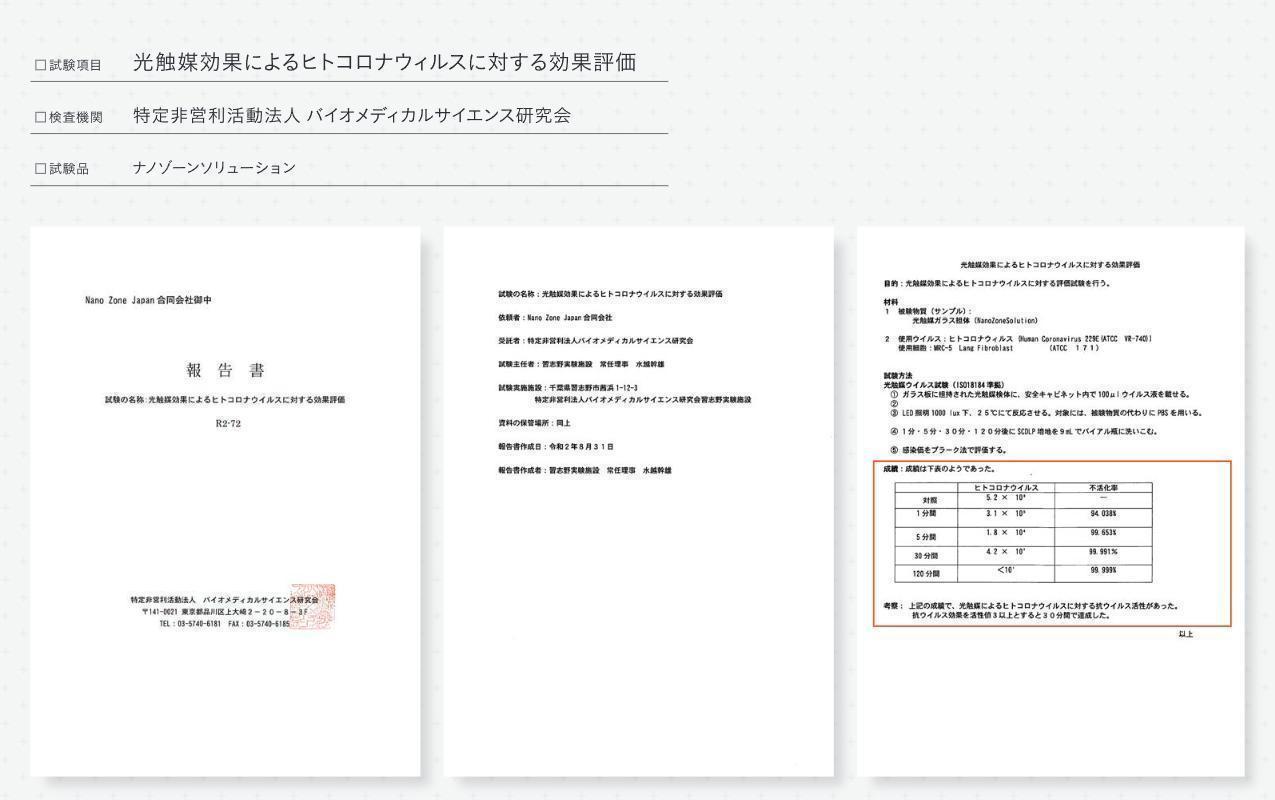Open the first report cover page thumbnail
1275x800 pixels.
pos(225,500)
